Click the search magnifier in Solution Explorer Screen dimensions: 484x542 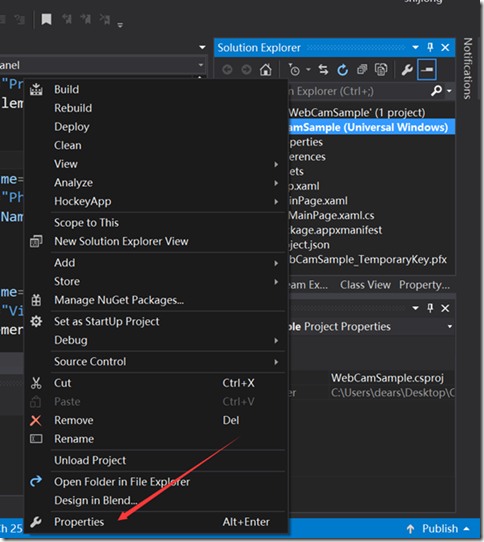(x=437, y=91)
